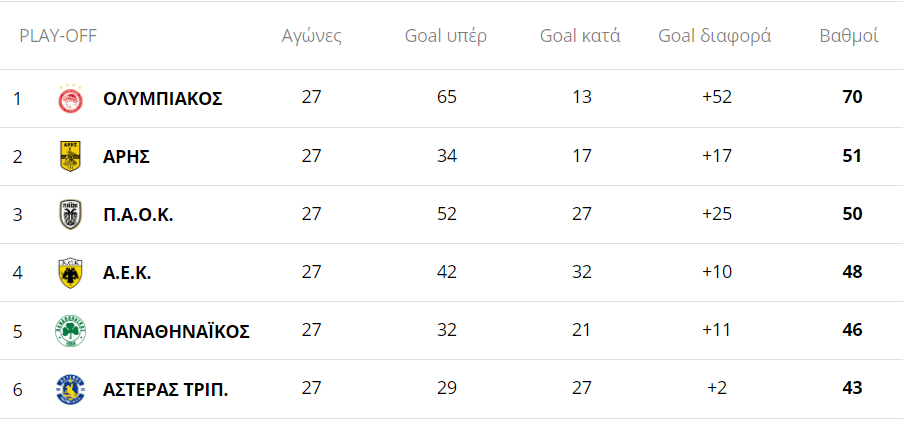Sort by the Αγώνες column header
Viewport: 903px width, 429px height.
(312, 36)
